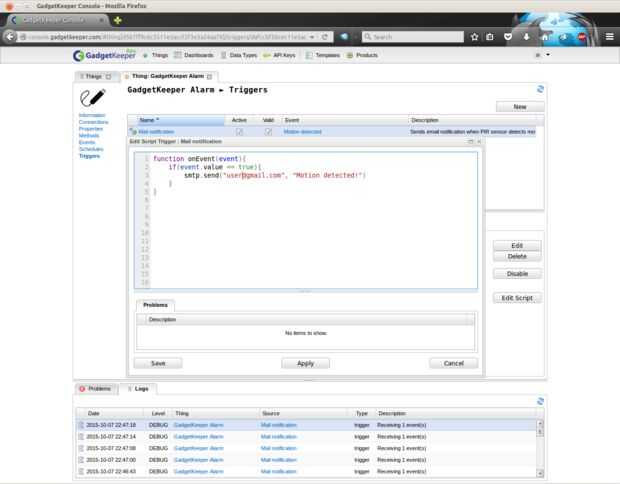Viewport: 620px width, 484px height.
Task: Open the user account dropdown arrow
Action: [x=548, y=55]
